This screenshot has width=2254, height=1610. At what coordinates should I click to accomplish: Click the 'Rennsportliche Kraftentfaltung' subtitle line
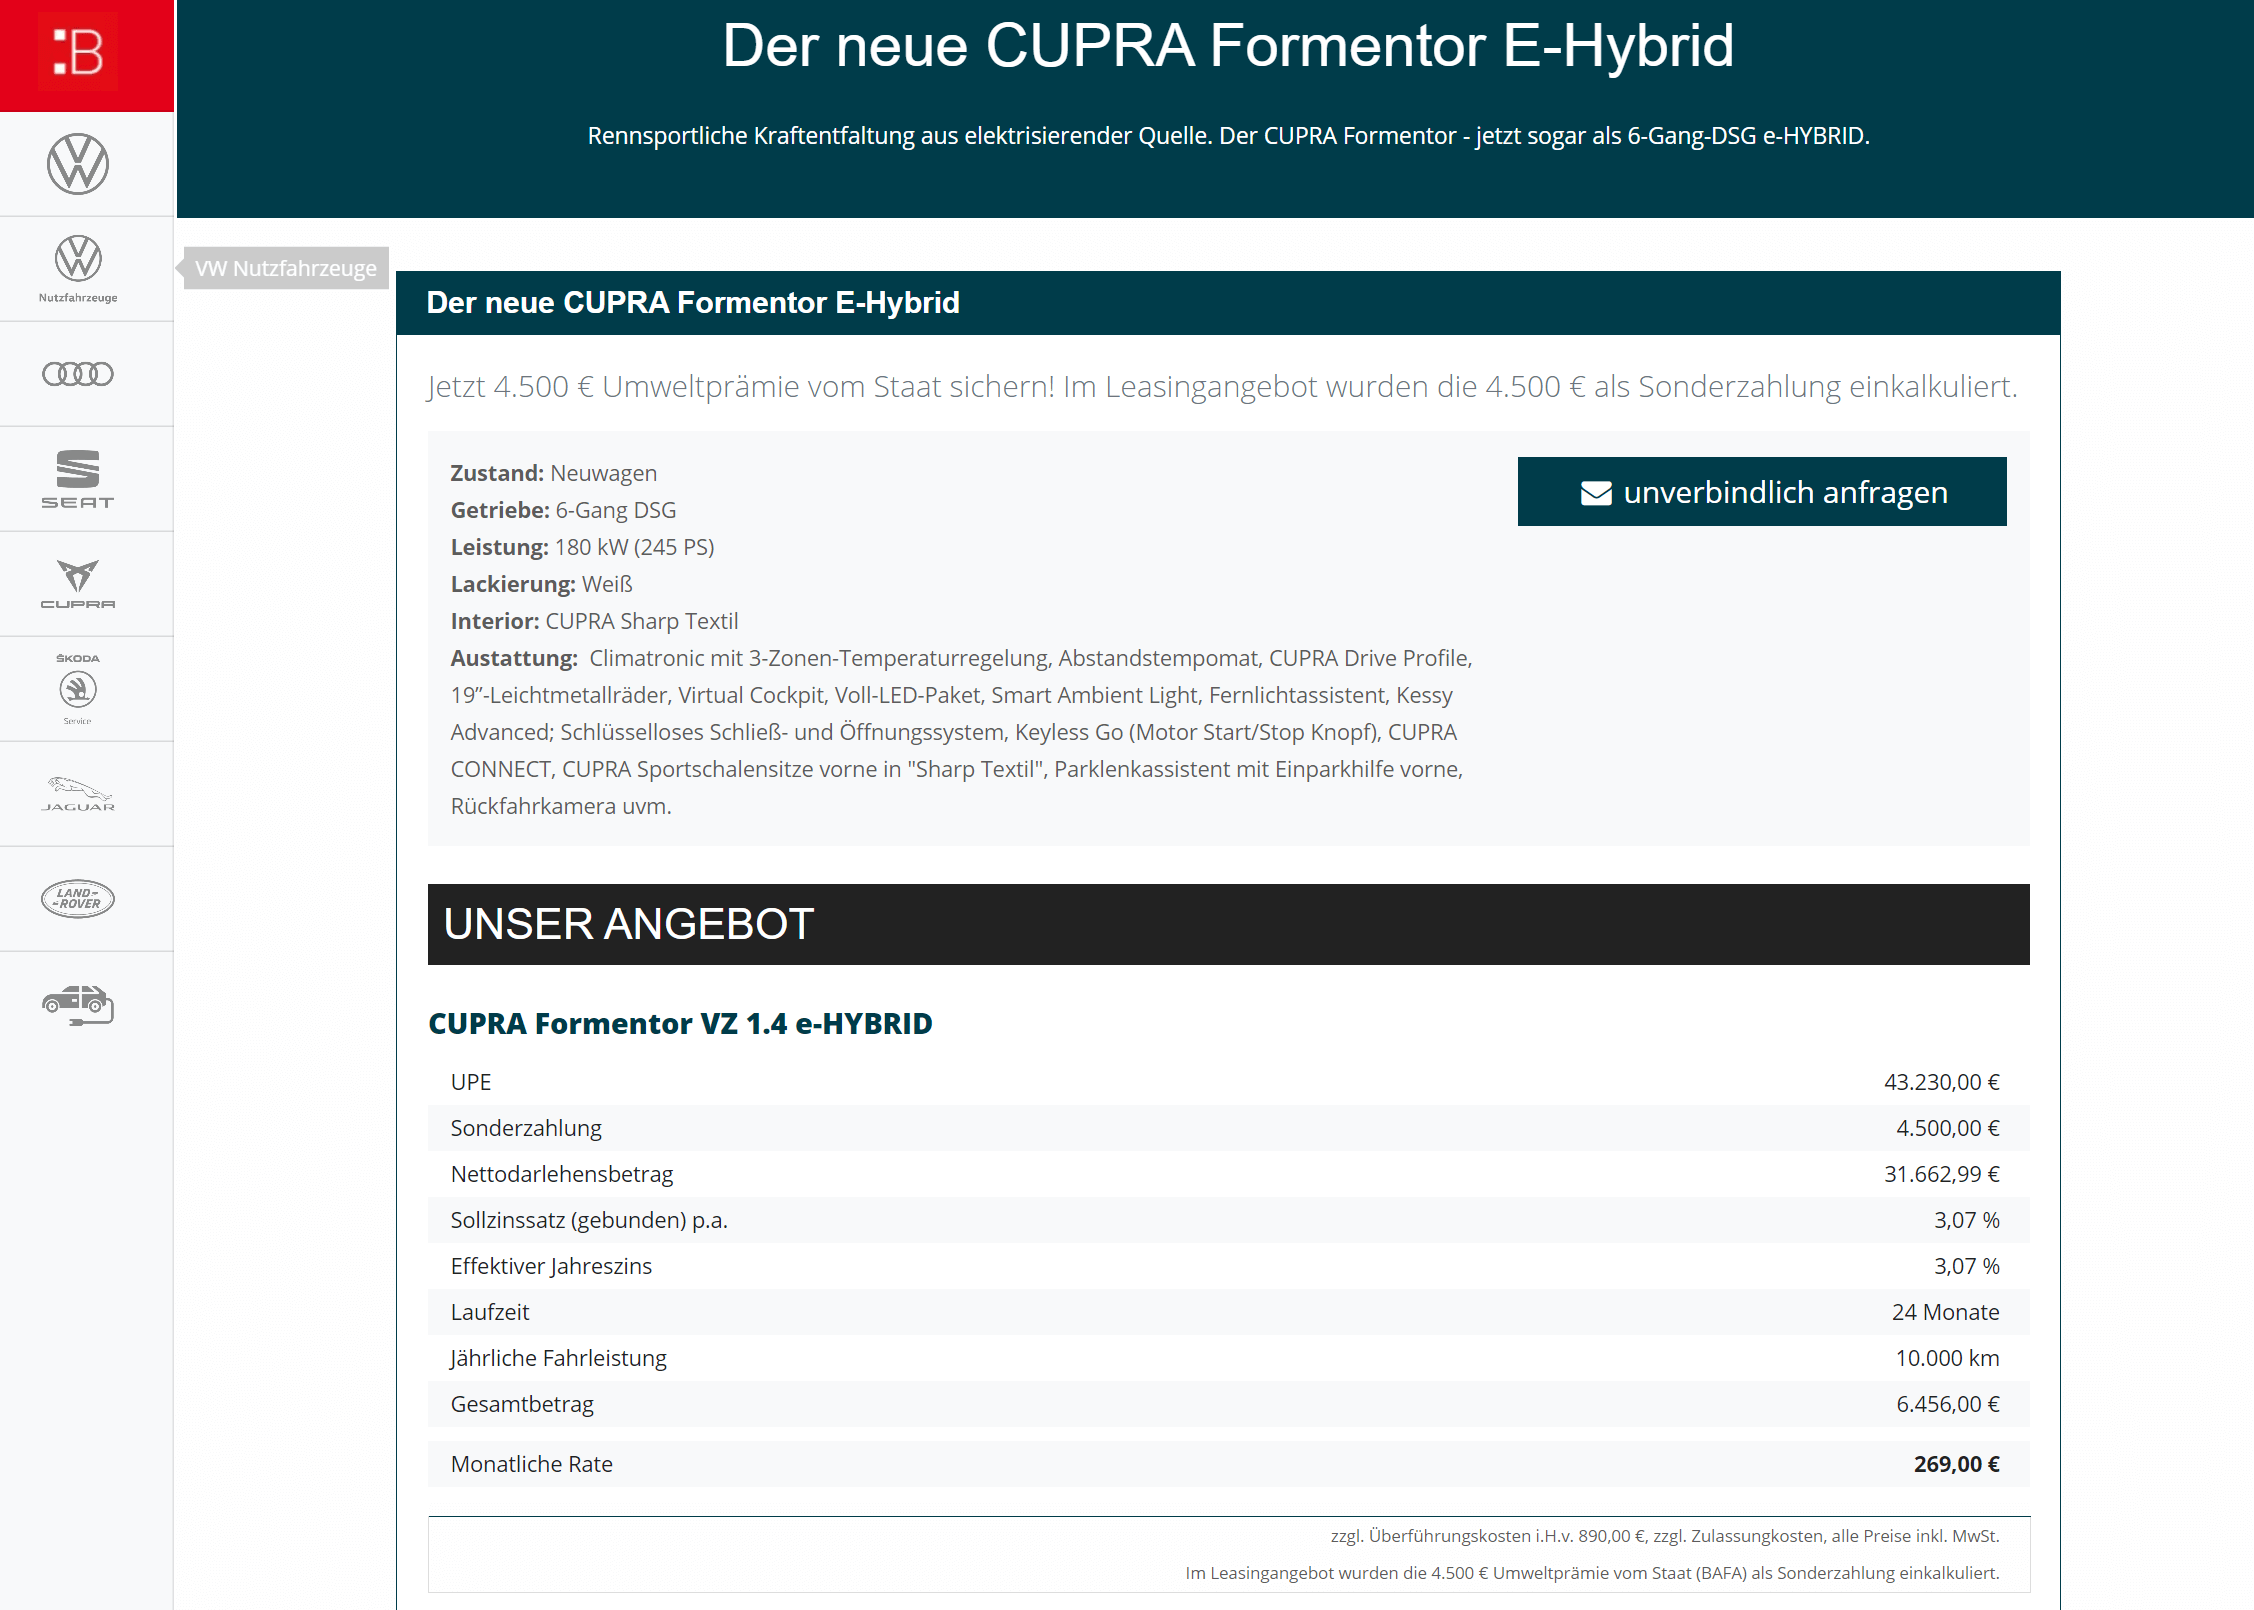coord(1228,136)
